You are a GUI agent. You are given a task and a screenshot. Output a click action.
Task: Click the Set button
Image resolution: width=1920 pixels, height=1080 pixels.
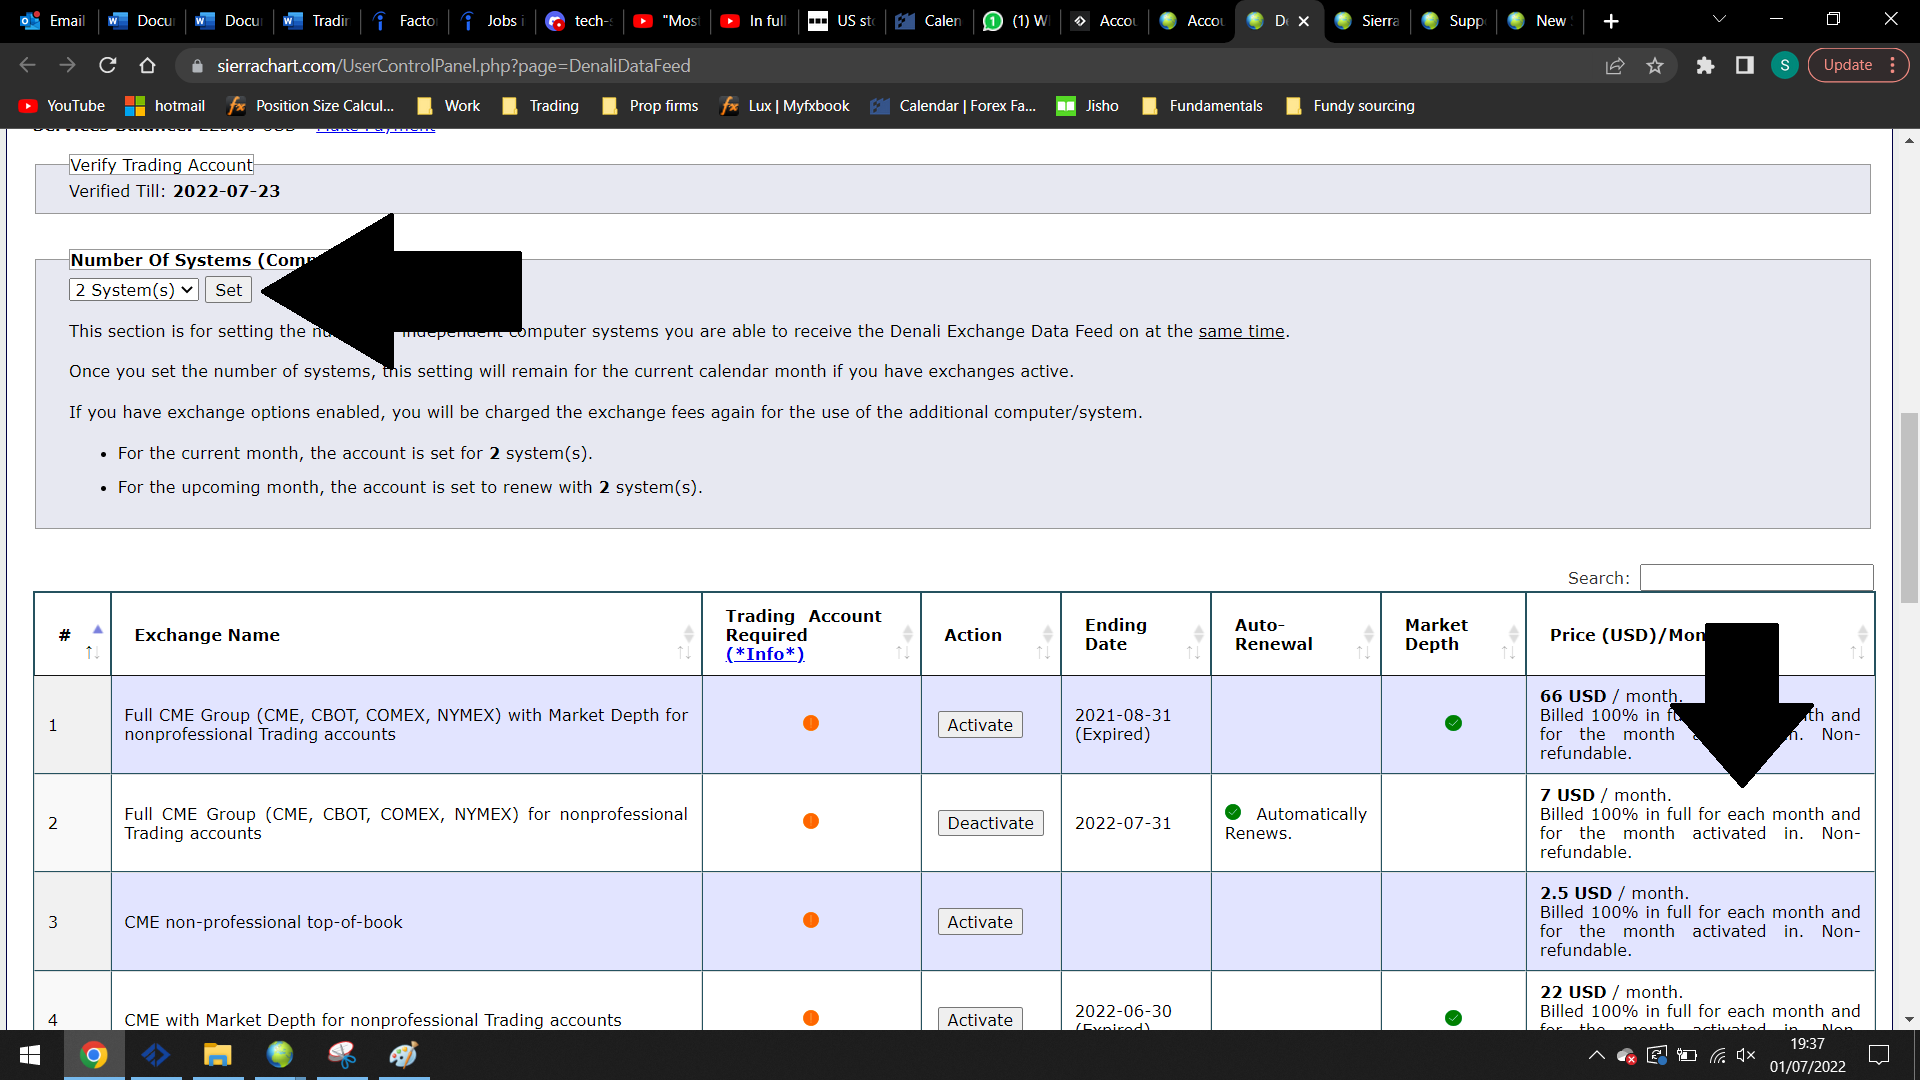pyautogui.click(x=228, y=290)
